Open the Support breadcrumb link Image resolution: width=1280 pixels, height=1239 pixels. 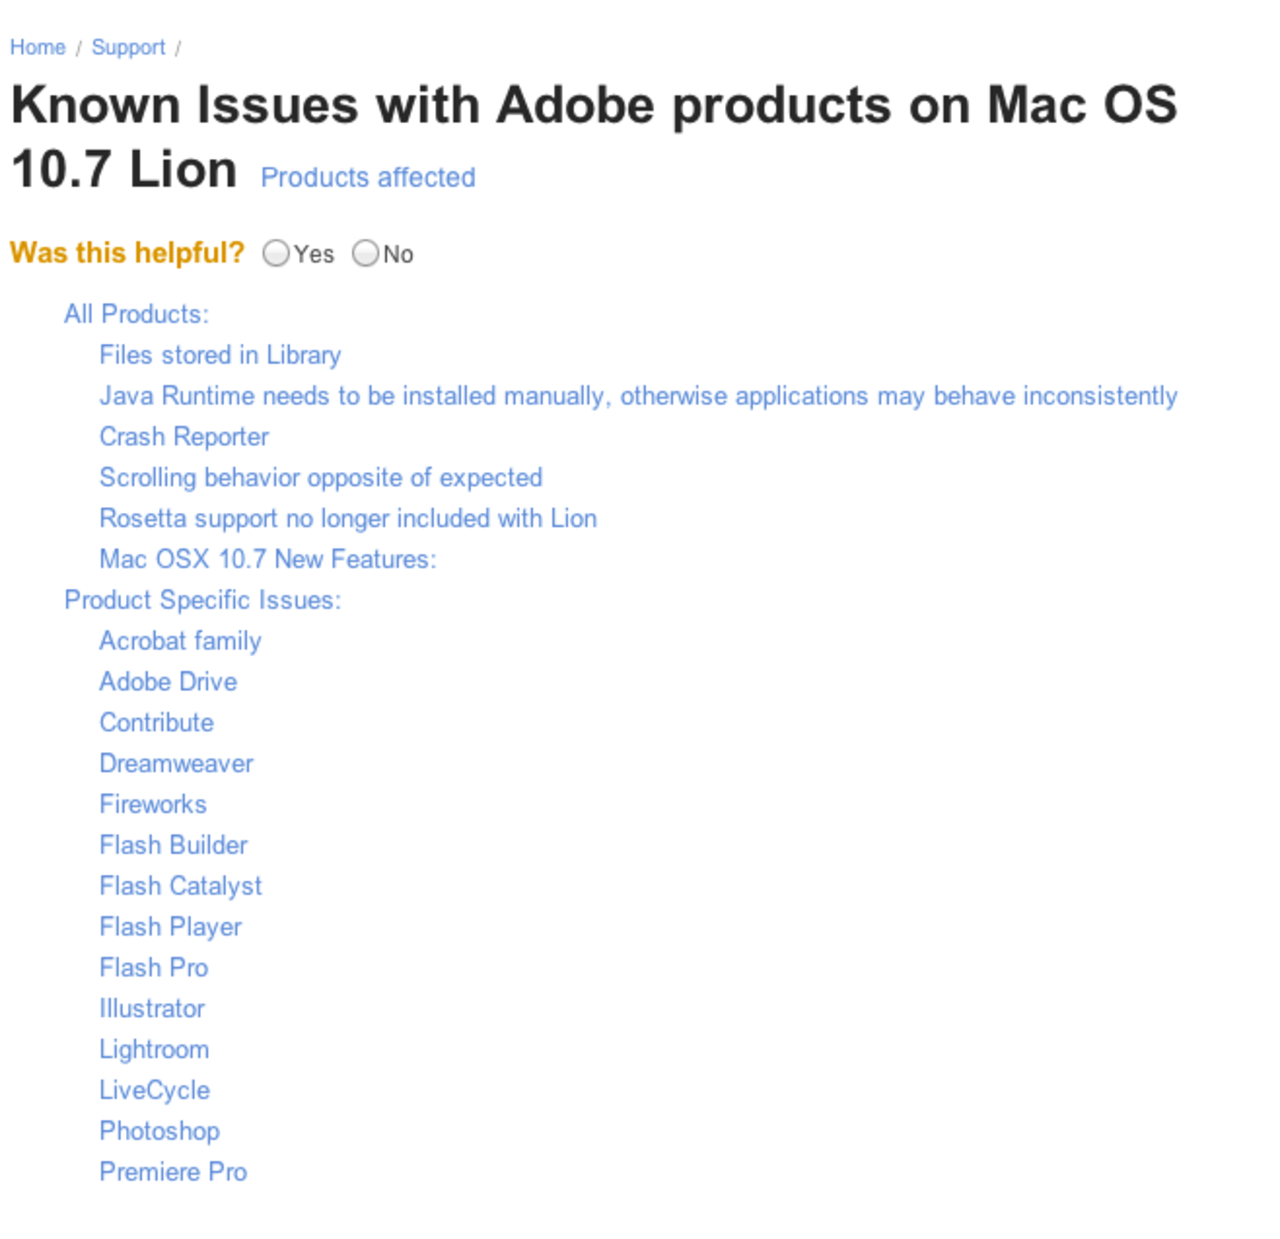point(128,47)
